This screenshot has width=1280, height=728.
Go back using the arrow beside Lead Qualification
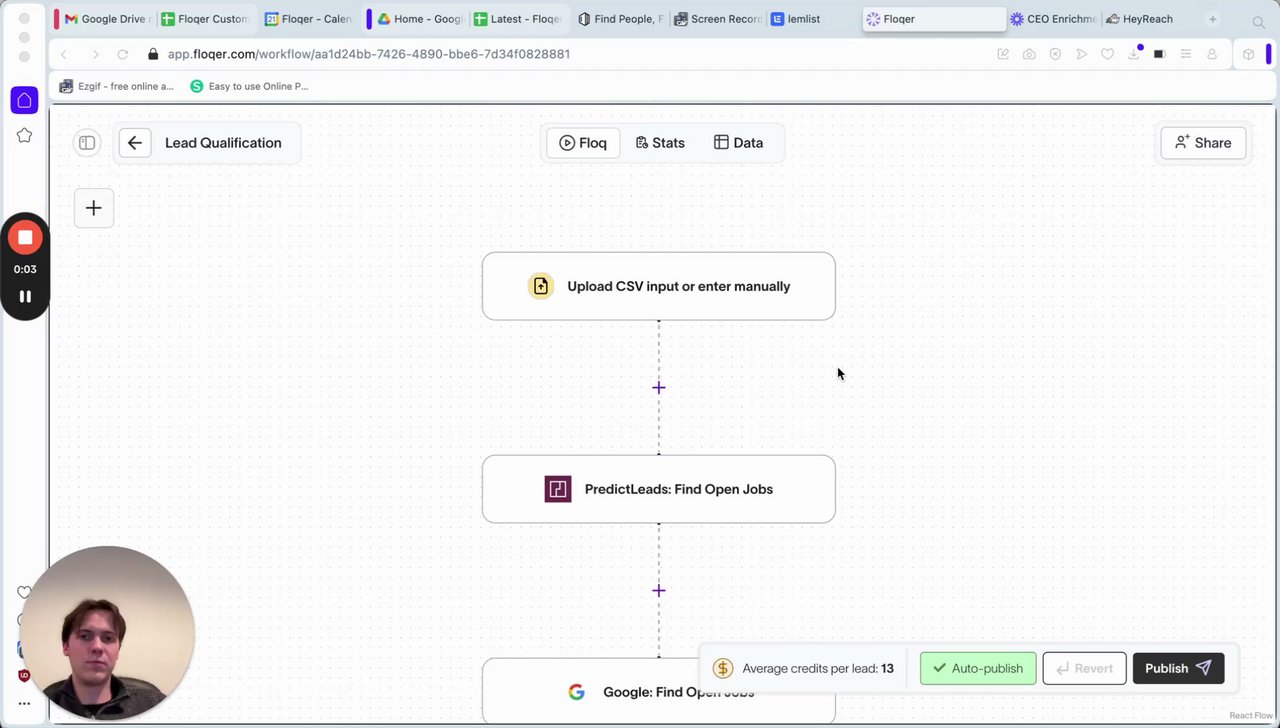pyautogui.click(x=135, y=143)
